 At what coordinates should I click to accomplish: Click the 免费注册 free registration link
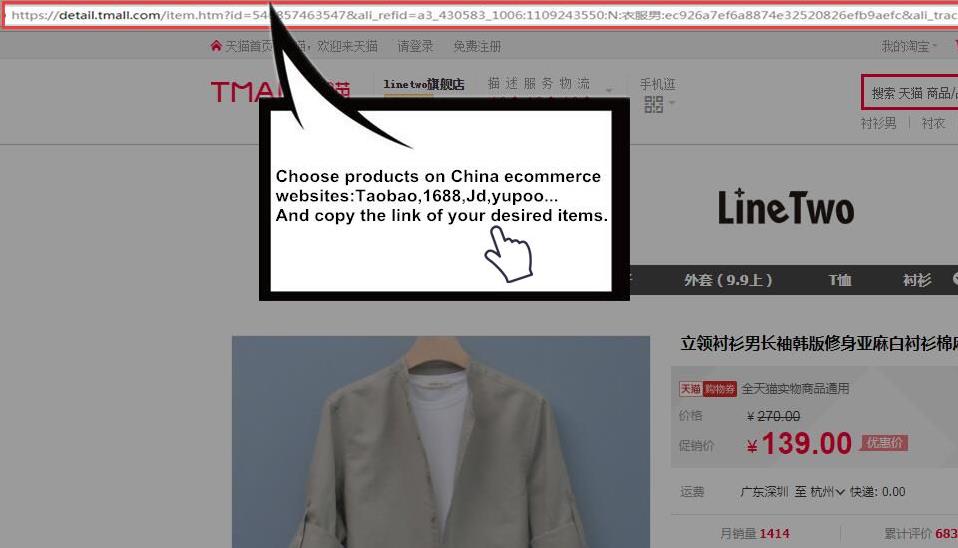tap(477, 46)
